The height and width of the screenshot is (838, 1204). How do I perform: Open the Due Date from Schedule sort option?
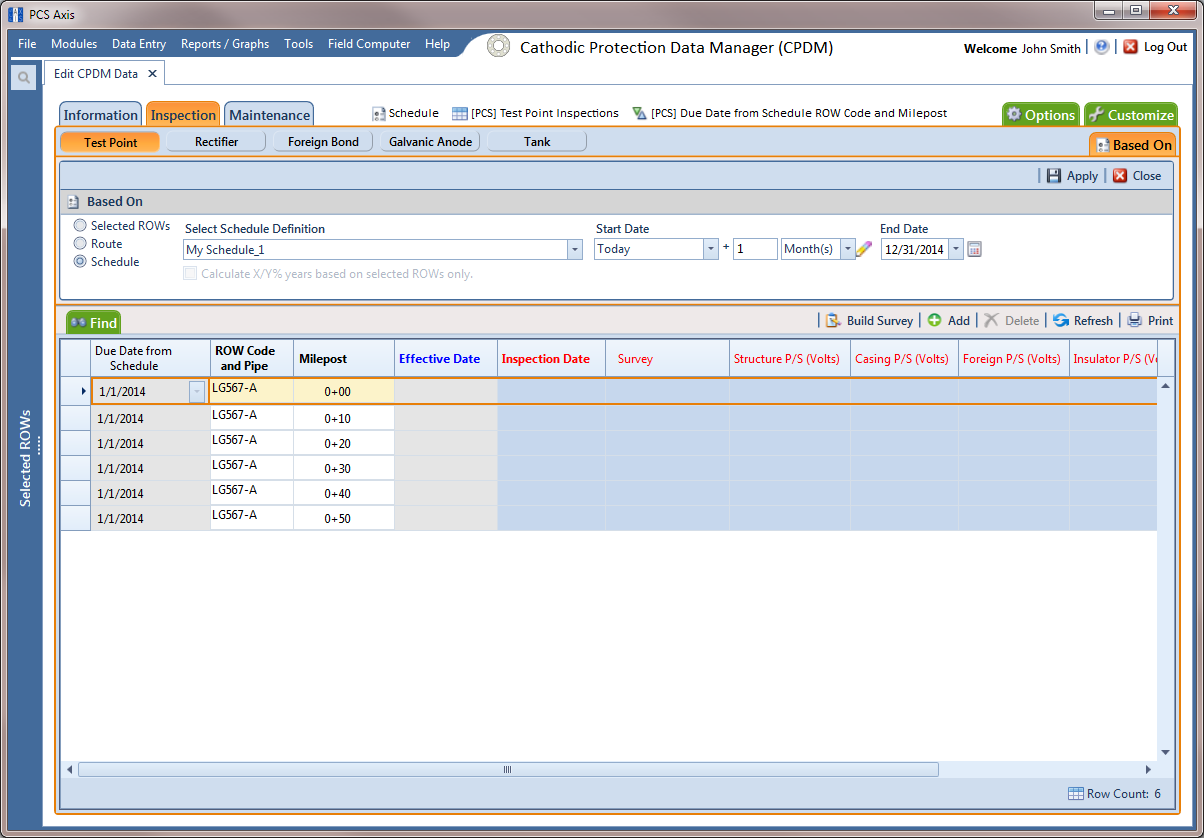[790, 114]
